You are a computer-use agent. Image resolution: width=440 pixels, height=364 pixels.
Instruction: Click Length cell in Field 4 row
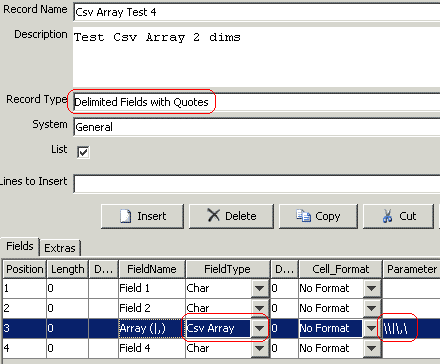(68, 348)
